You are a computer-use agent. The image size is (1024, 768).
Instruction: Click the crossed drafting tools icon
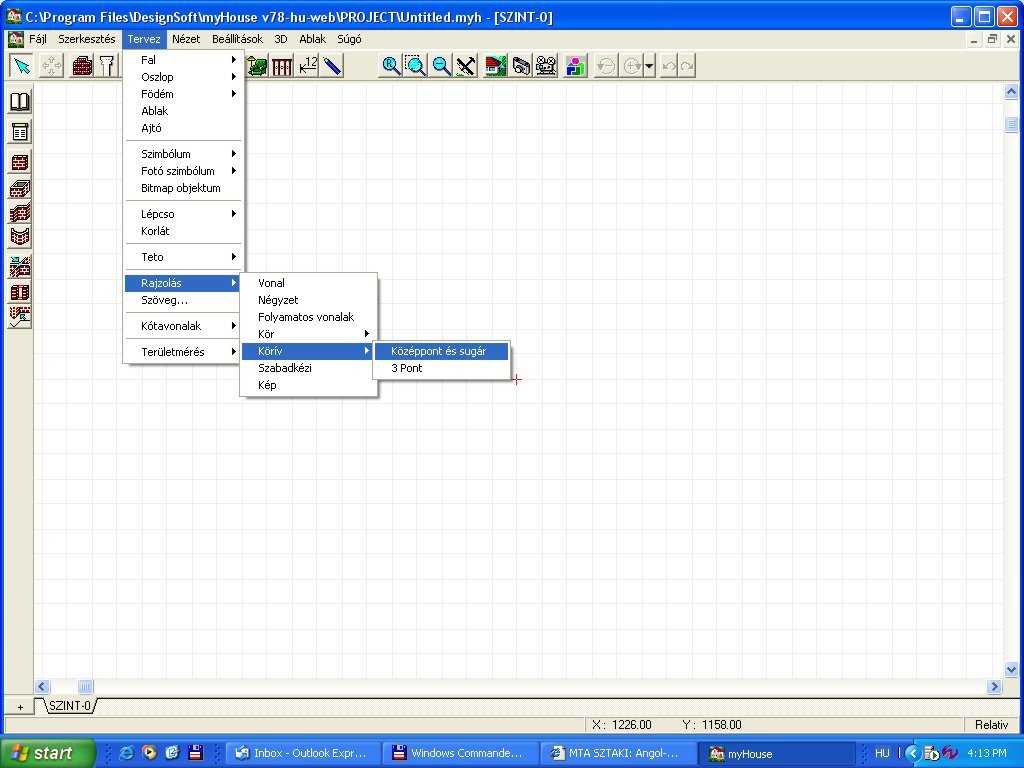[466, 66]
